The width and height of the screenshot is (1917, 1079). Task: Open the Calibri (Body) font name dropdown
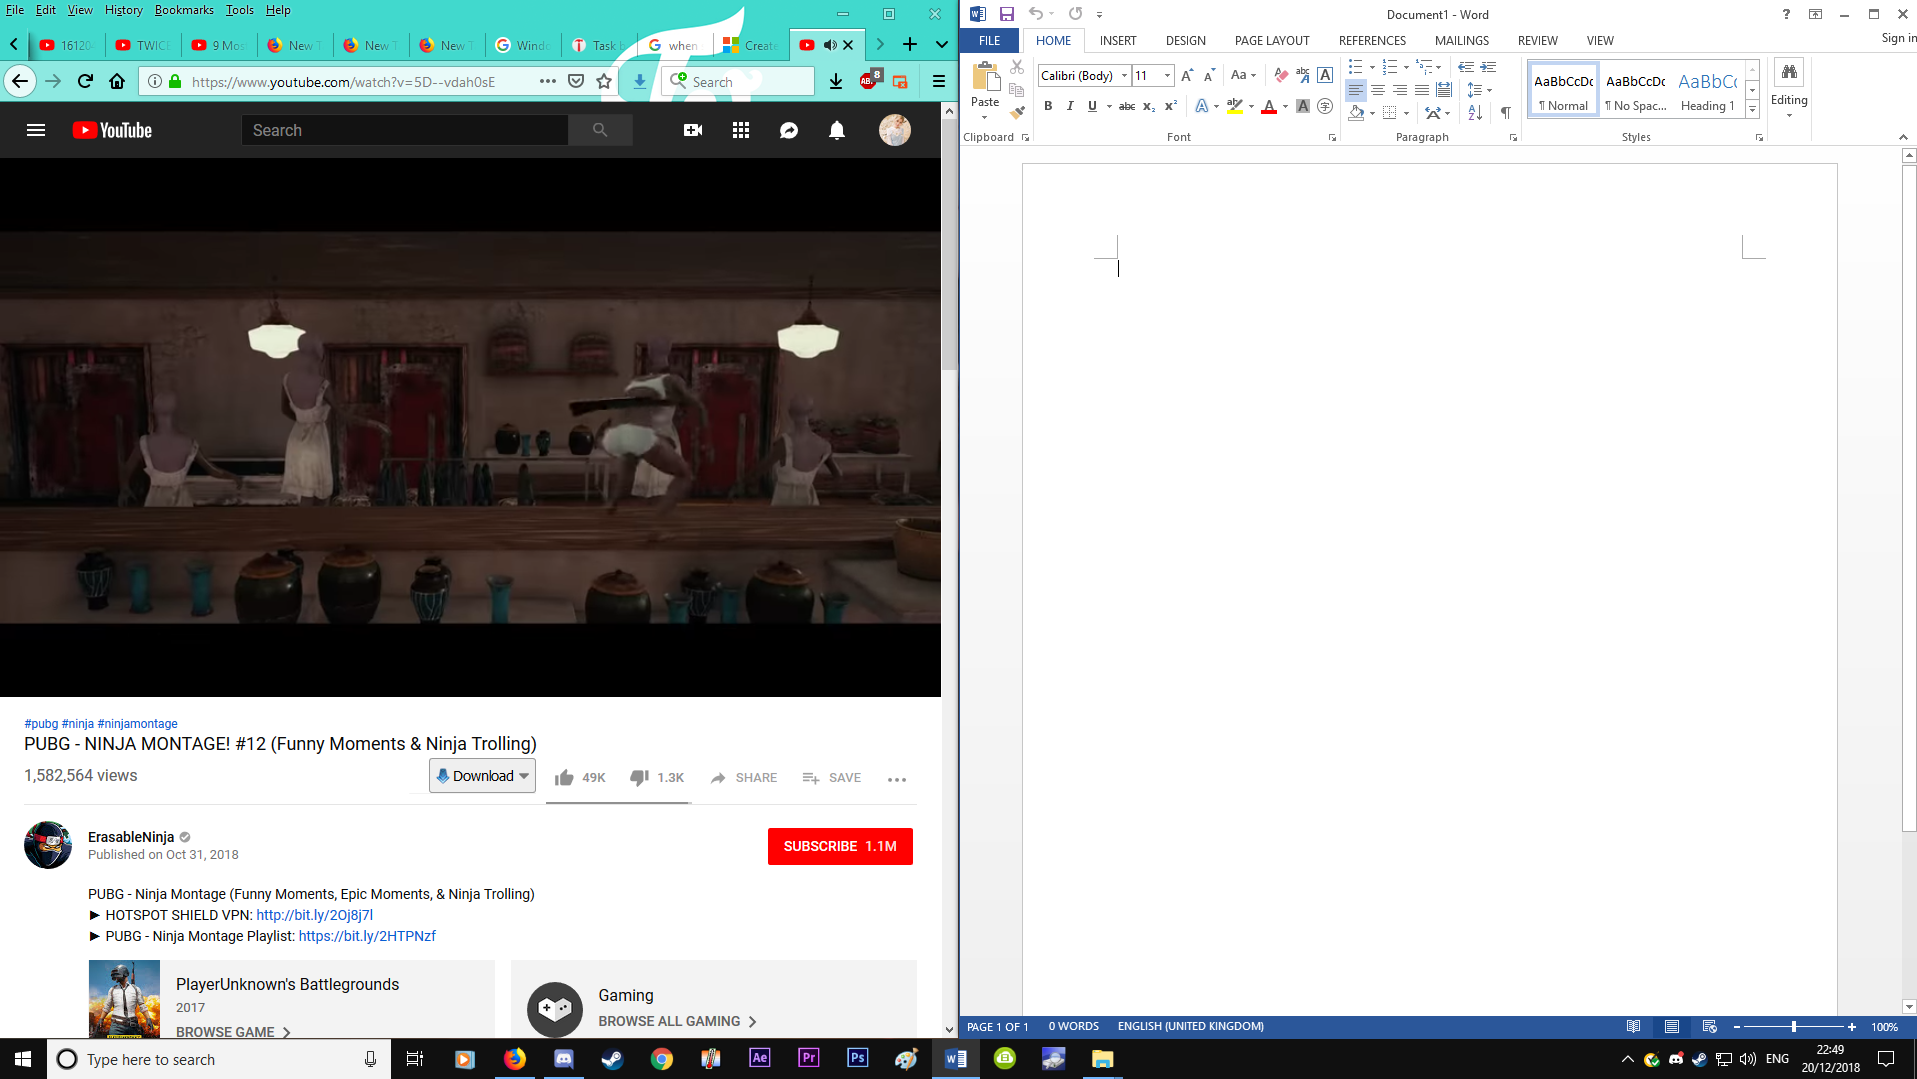click(1124, 75)
